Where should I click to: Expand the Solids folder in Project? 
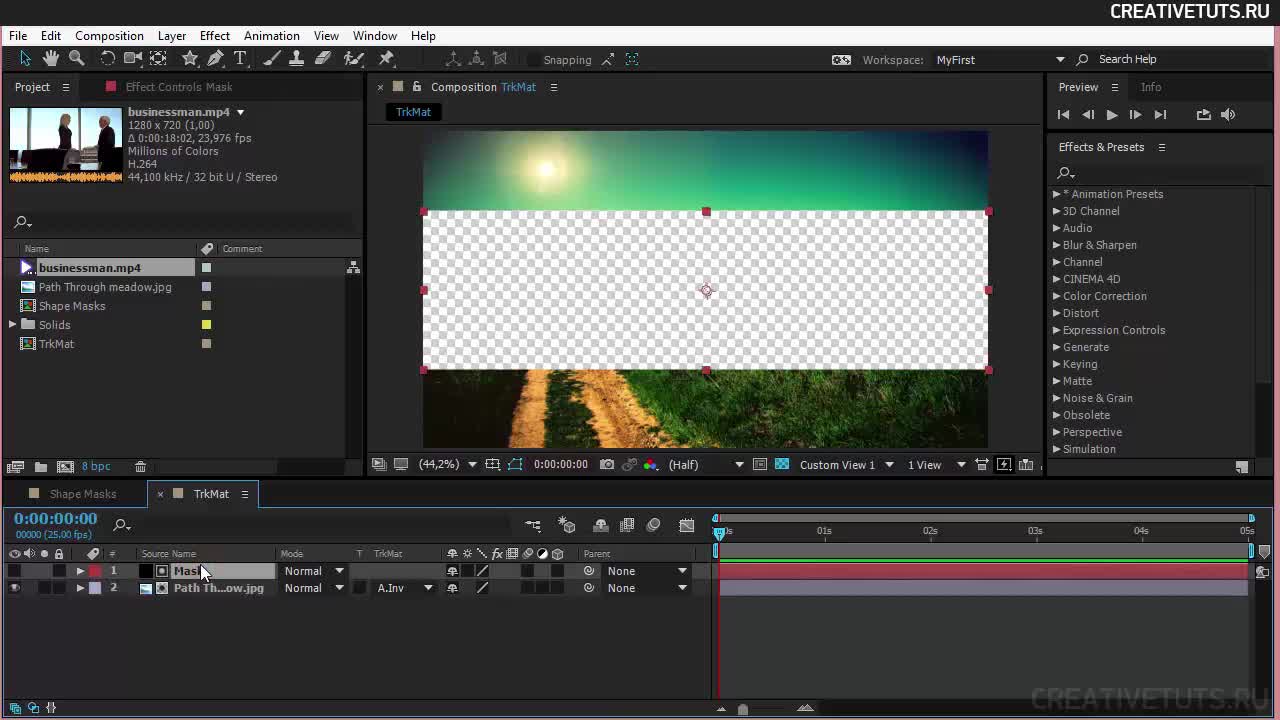coord(13,325)
